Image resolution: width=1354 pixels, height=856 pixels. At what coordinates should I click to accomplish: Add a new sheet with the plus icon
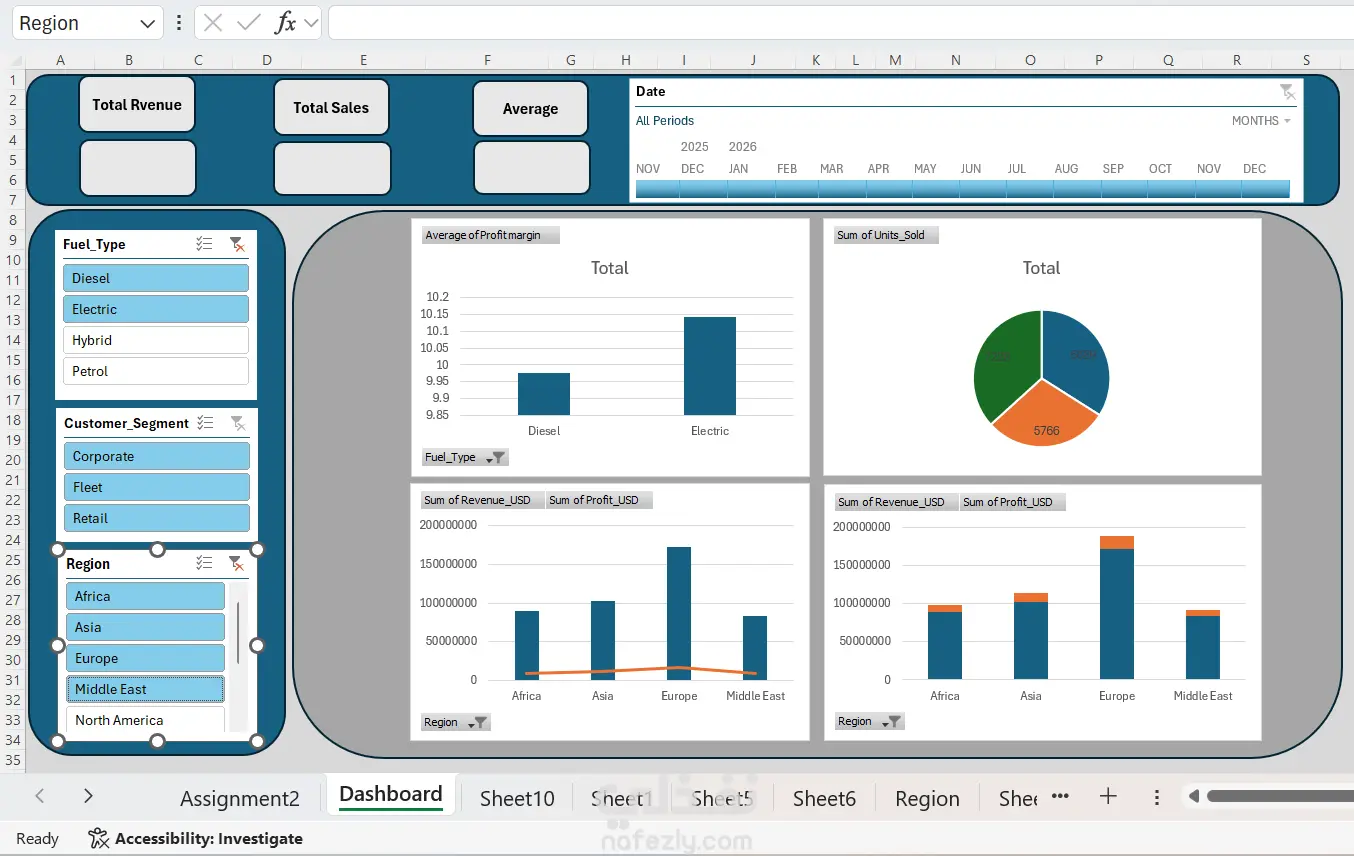click(x=1108, y=796)
